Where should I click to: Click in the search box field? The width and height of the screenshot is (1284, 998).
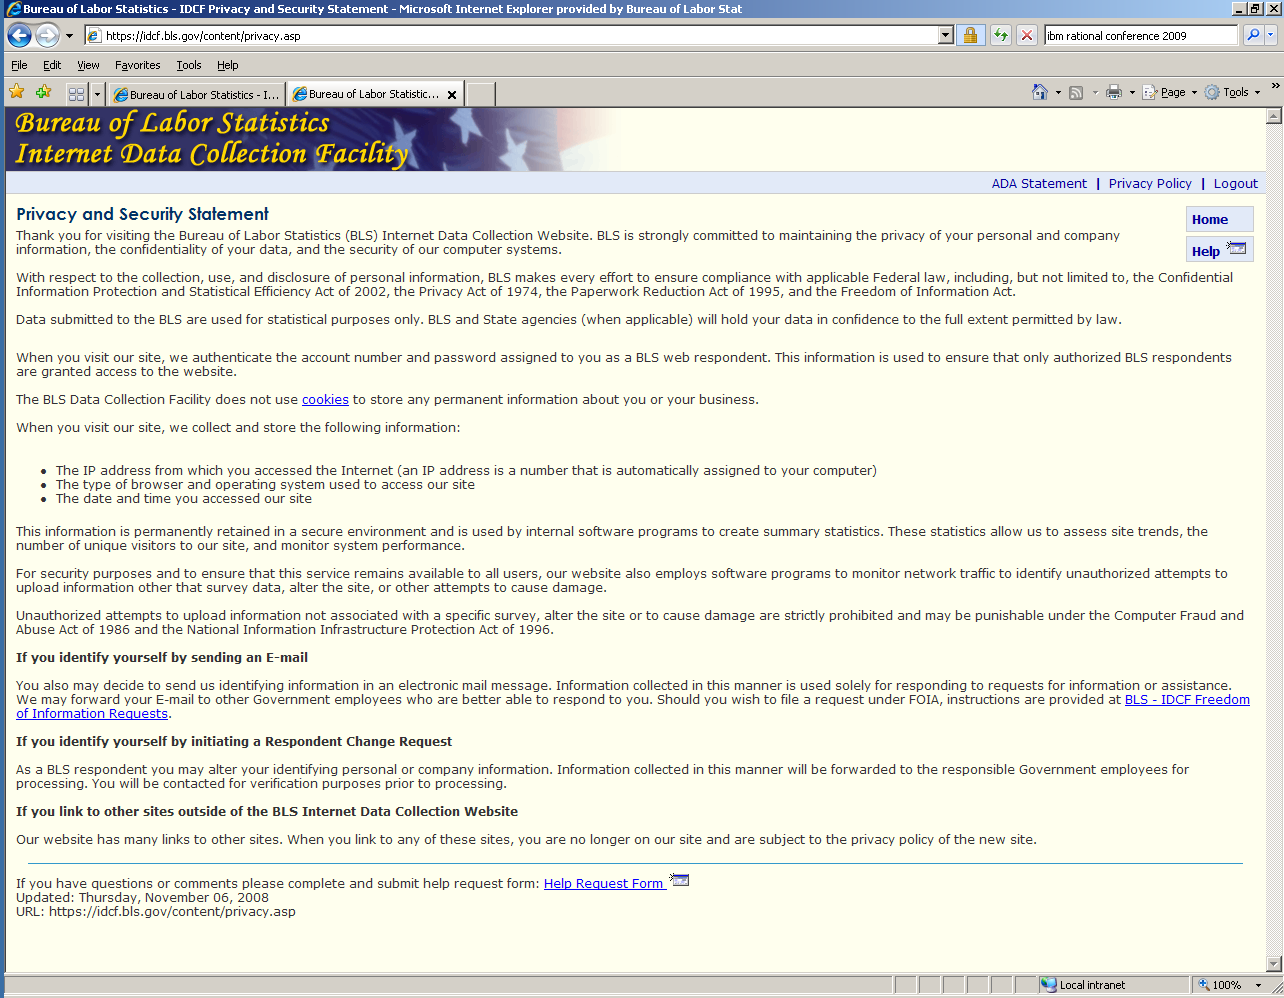coord(1140,35)
